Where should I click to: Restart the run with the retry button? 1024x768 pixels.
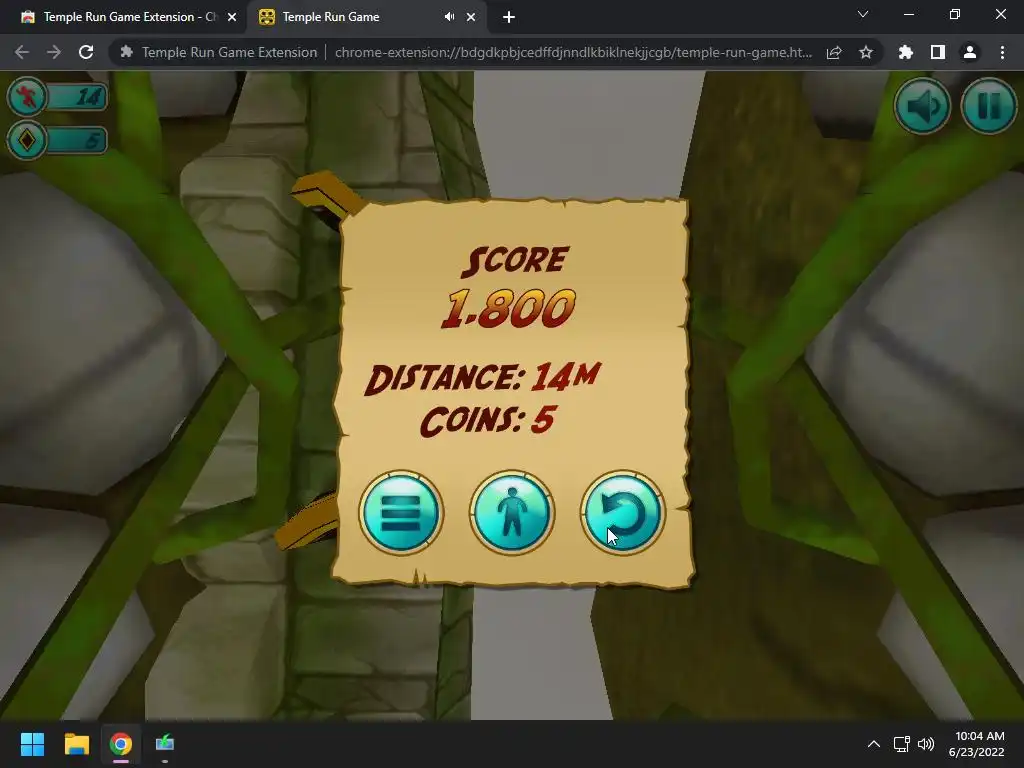tap(623, 513)
